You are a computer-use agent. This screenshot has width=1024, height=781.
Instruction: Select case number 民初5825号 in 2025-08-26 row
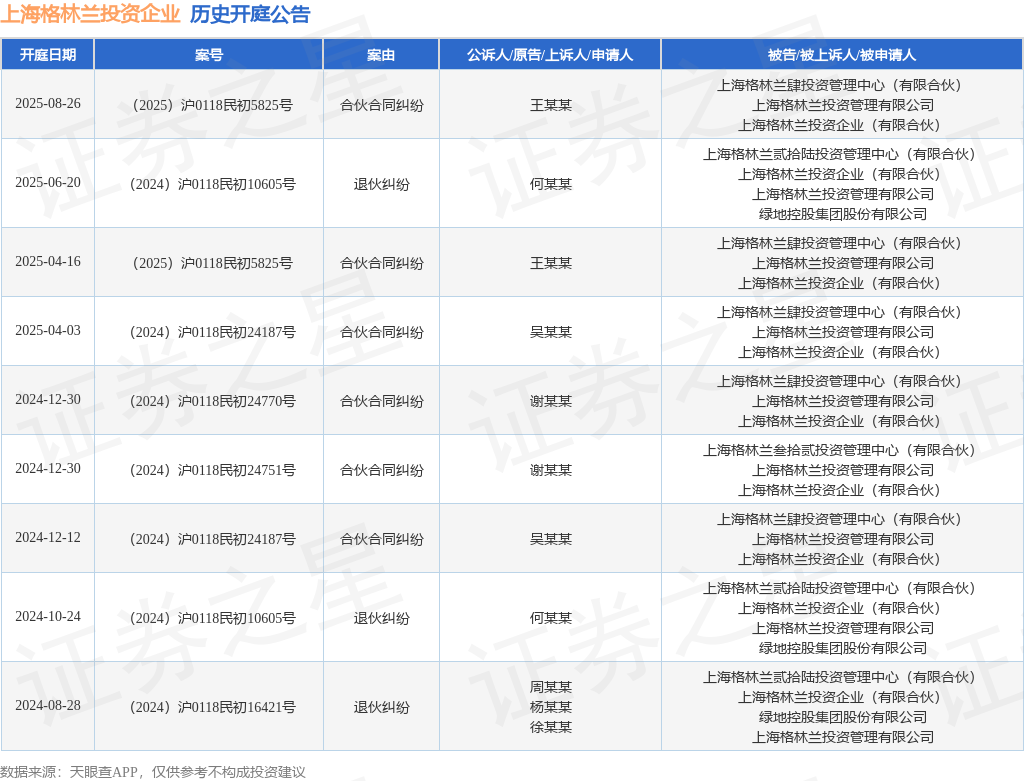[x=212, y=105]
